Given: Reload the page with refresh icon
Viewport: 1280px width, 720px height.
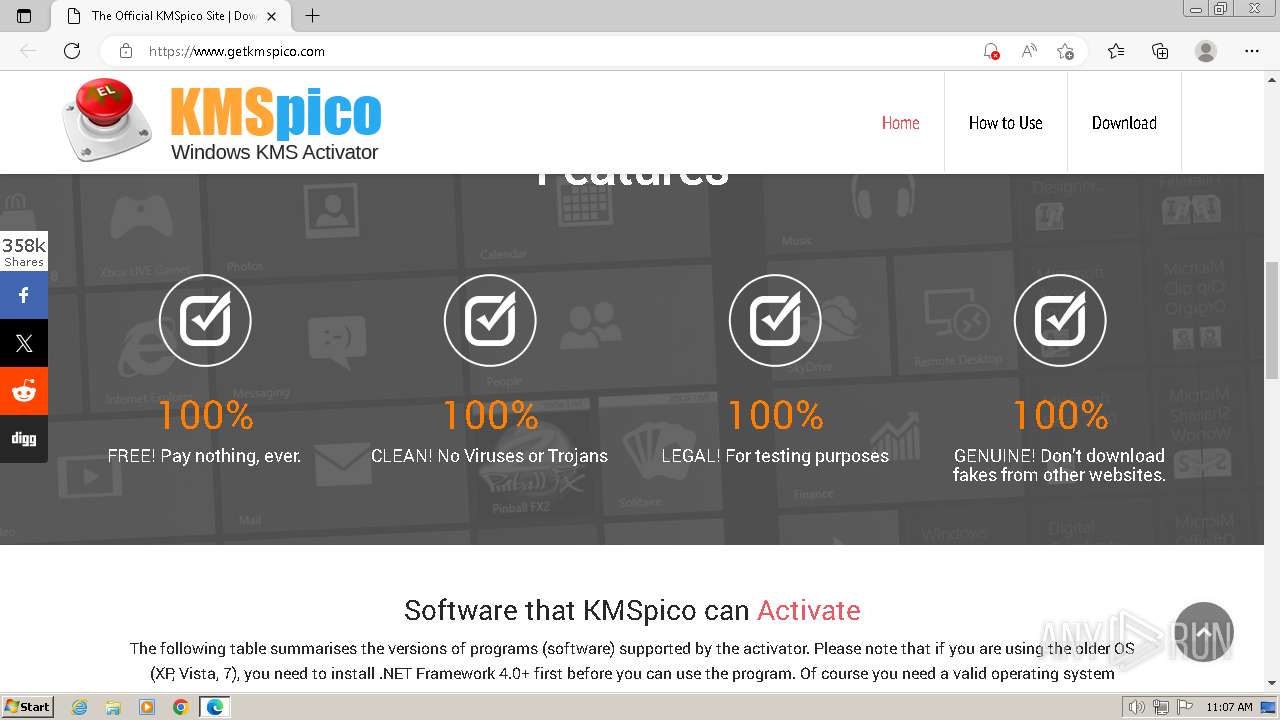Looking at the screenshot, I should 72,51.
